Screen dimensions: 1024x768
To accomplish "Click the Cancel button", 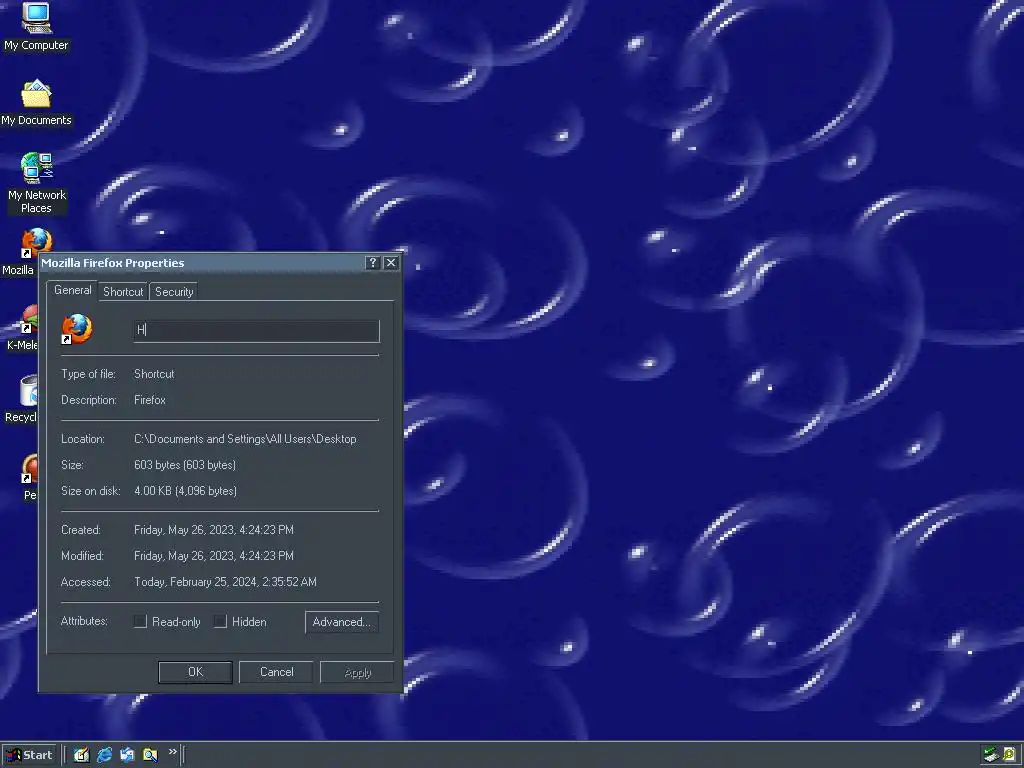I will click(x=276, y=672).
